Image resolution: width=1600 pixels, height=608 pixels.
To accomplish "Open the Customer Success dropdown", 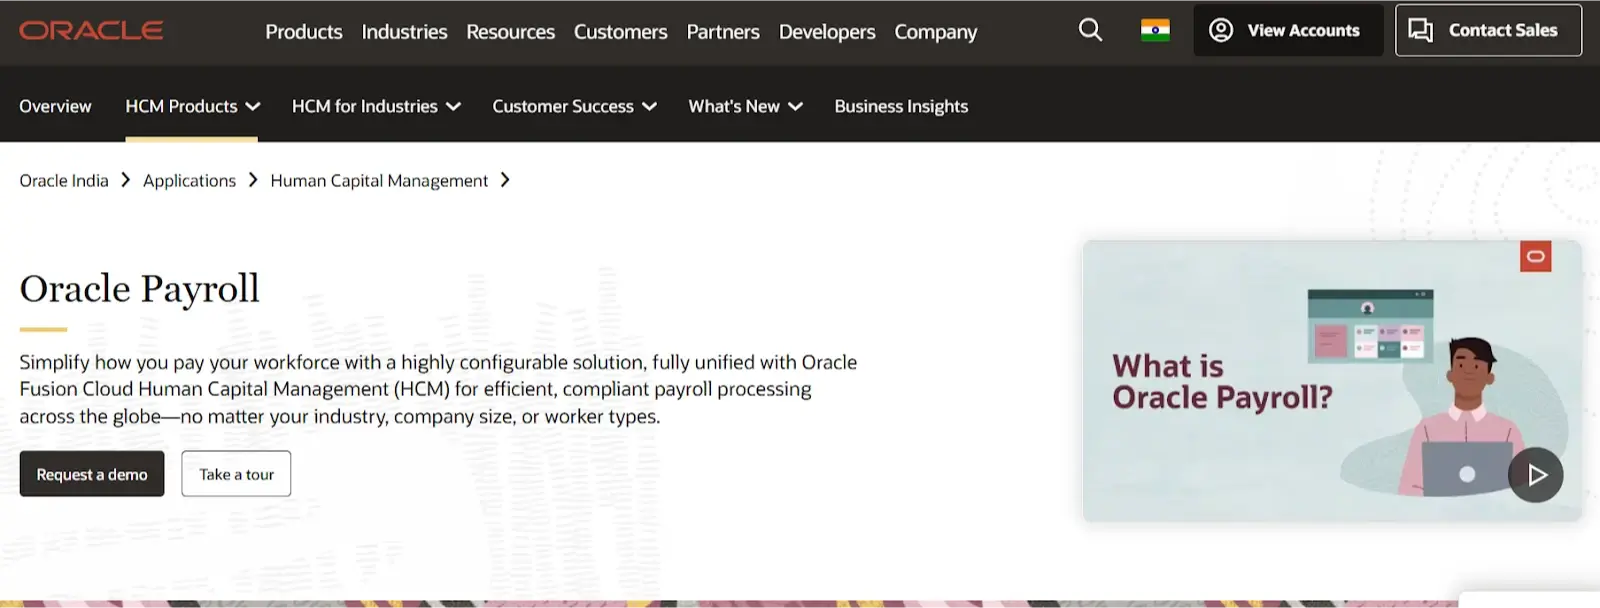I will [574, 106].
